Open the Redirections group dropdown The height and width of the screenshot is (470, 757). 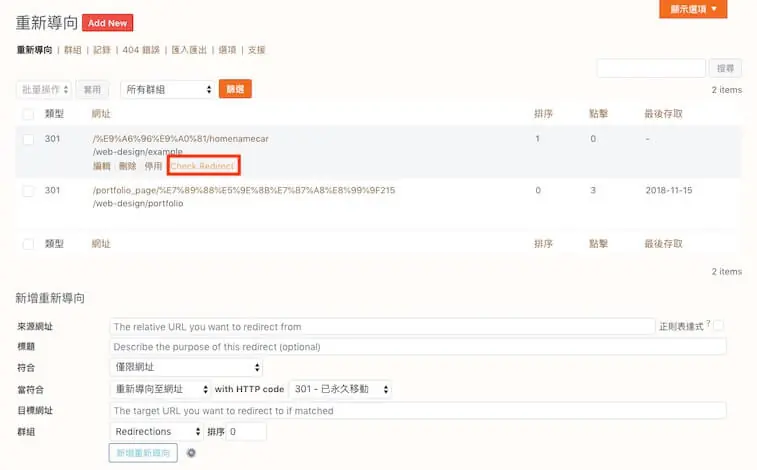click(156, 431)
